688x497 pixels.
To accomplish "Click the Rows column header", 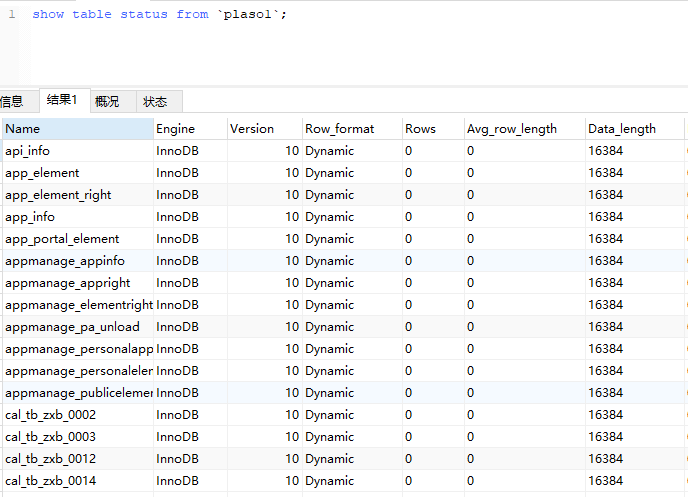I will click(433, 129).
